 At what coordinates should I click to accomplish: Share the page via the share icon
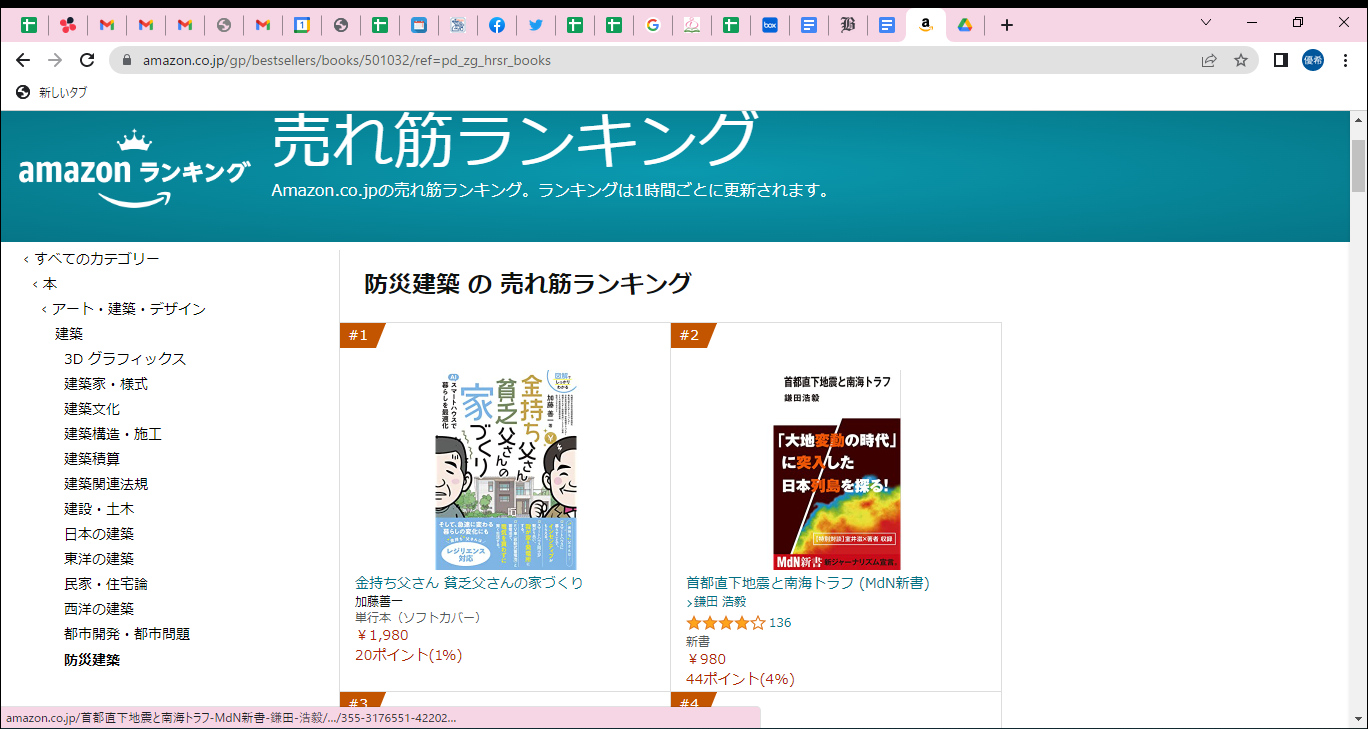pyautogui.click(x=1208, y=60)
